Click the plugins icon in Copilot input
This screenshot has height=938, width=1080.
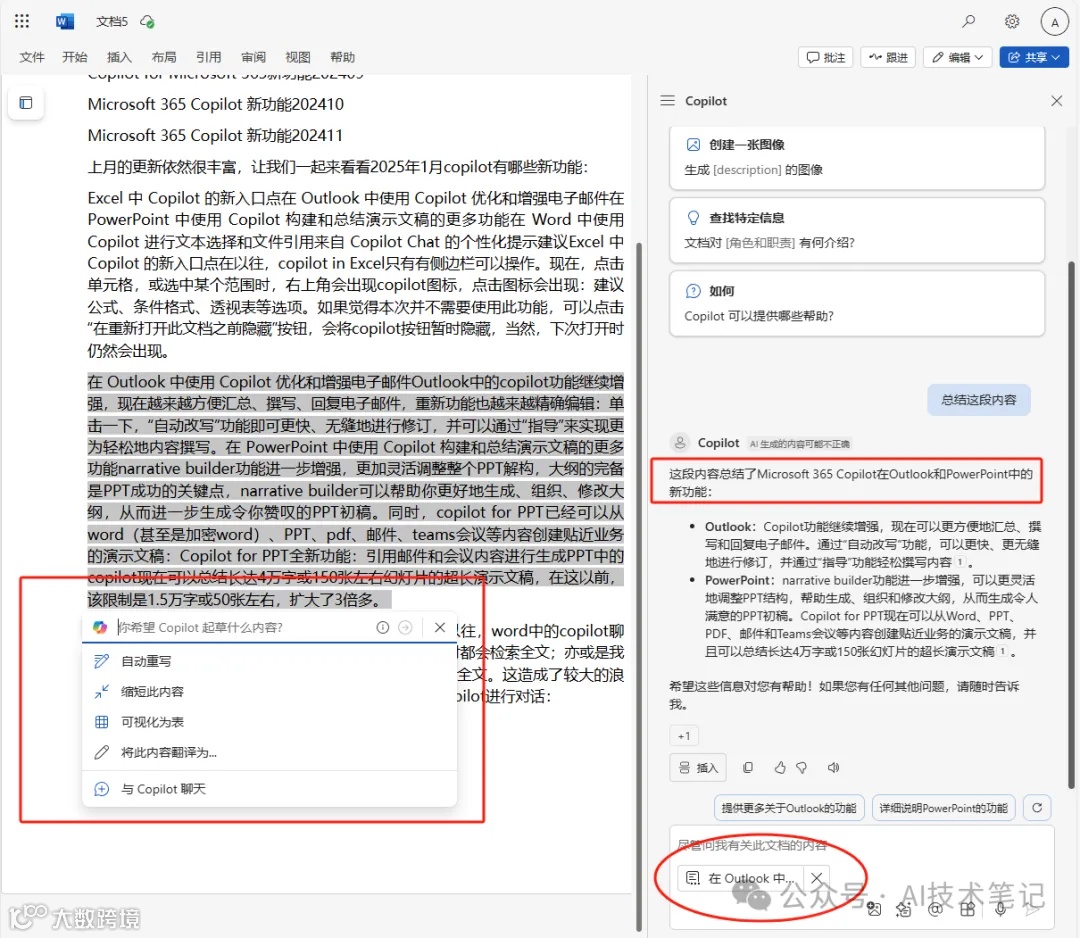pos(968,909)
